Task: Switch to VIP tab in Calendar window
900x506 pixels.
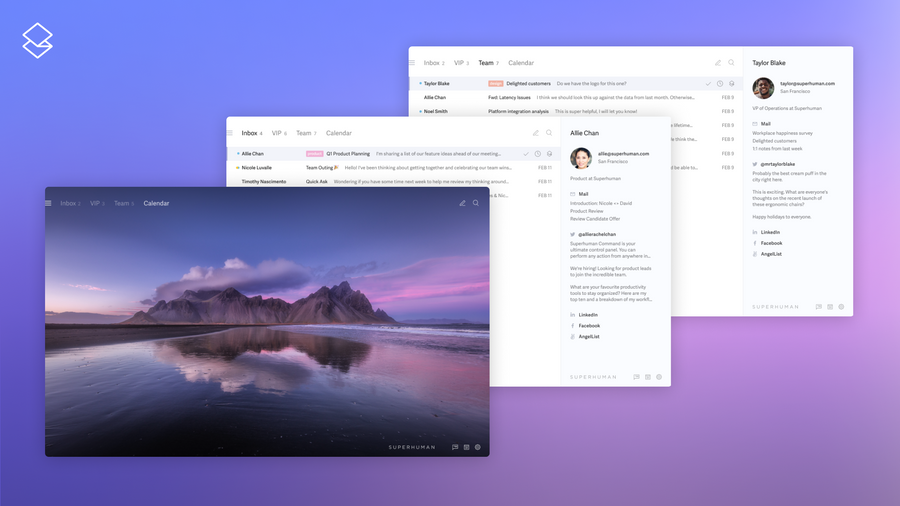Action: [x=97, y=203]
